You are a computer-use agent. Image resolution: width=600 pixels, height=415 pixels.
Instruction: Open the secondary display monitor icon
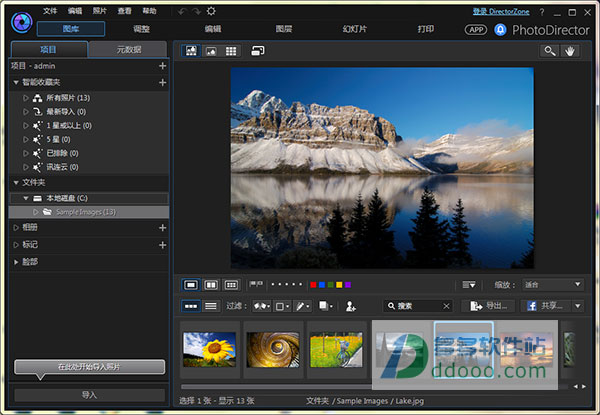[258, 50]
